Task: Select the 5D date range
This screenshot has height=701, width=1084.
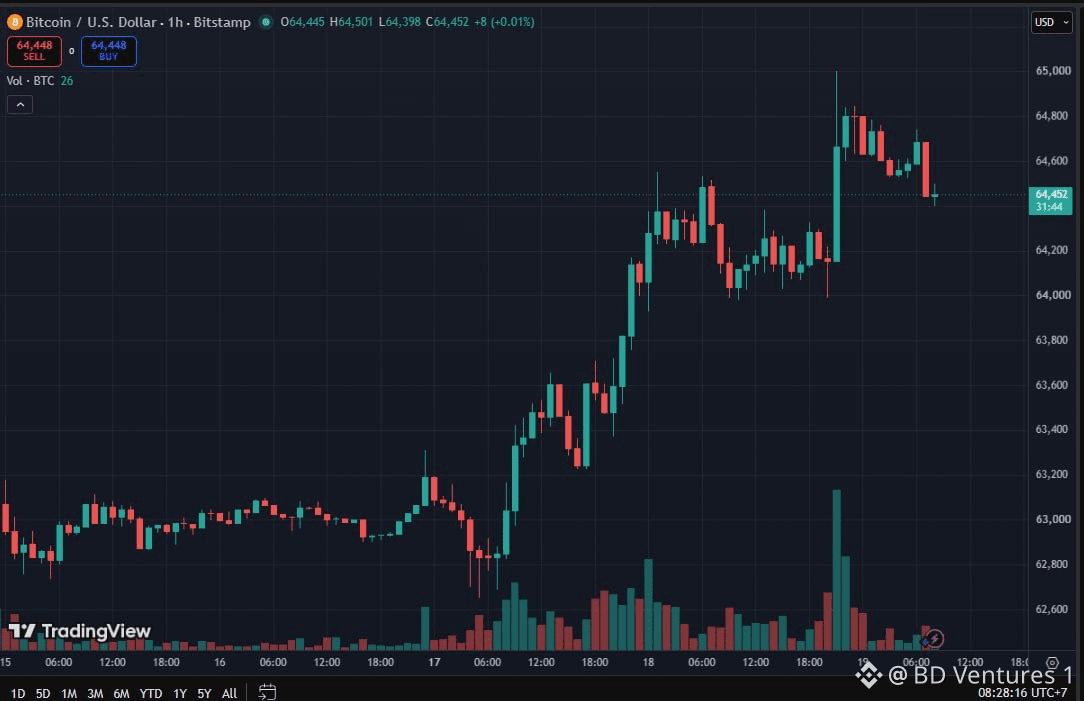Action: (x=43, y=693)
